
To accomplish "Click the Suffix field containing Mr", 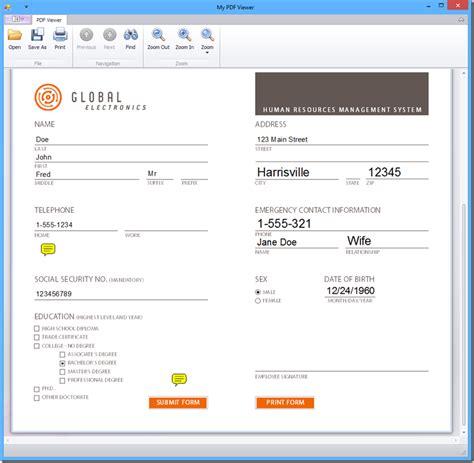I will (x=160, y=174).
